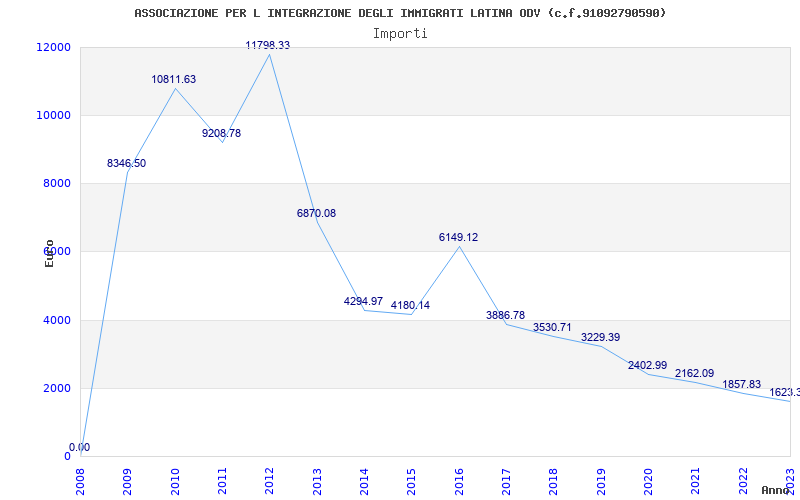The height and width of the screenshot is (500, 800).
Task: Click the y-axis tick label 4000
Action: 56,320
